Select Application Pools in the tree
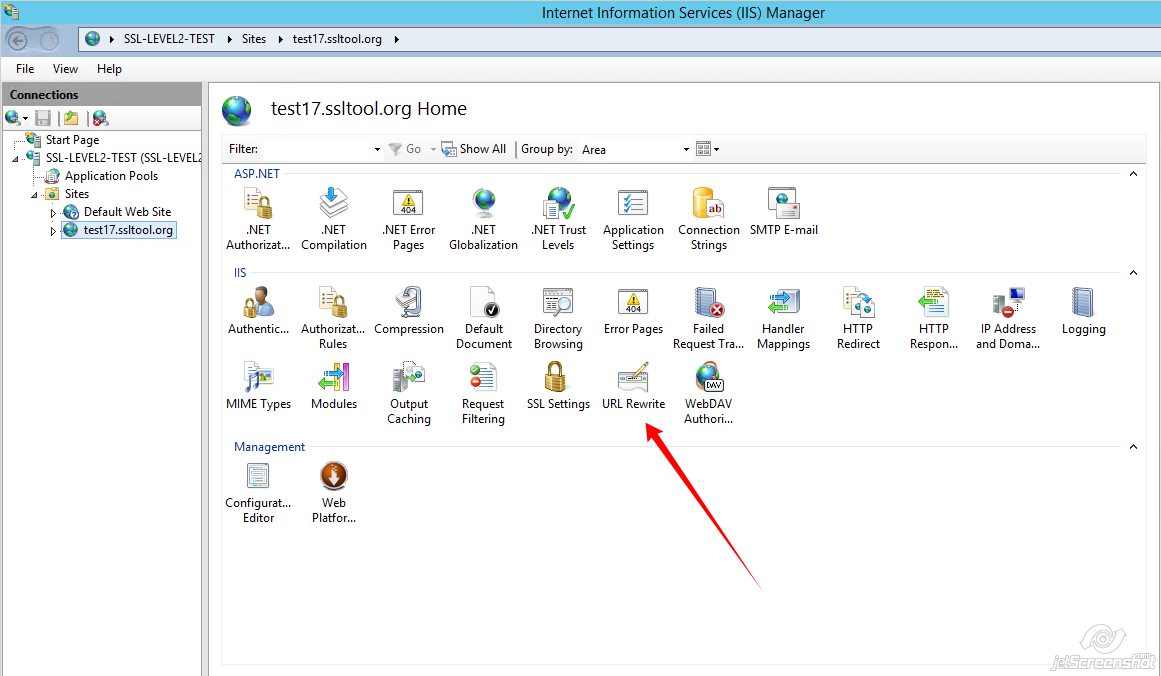The image size is (1161, 676). tap(111, 176)
